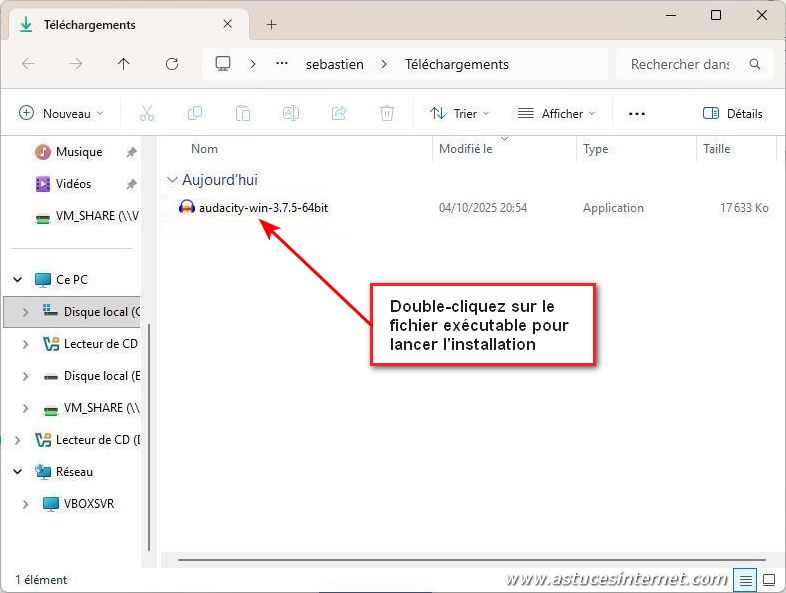Click the Copy icon in toolbar
Viewport: 786px width, 593px height.
click(x=195, y=114)
